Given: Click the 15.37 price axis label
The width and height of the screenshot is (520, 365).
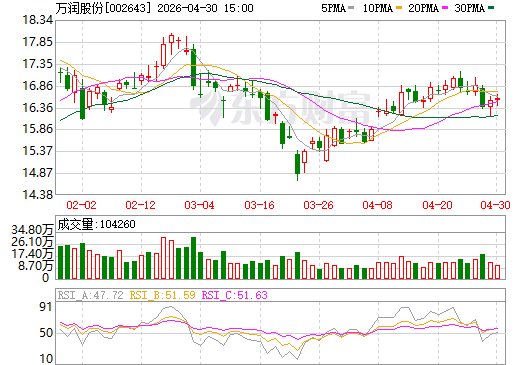Looking at the screenshot, I should (x=37, y=151).
